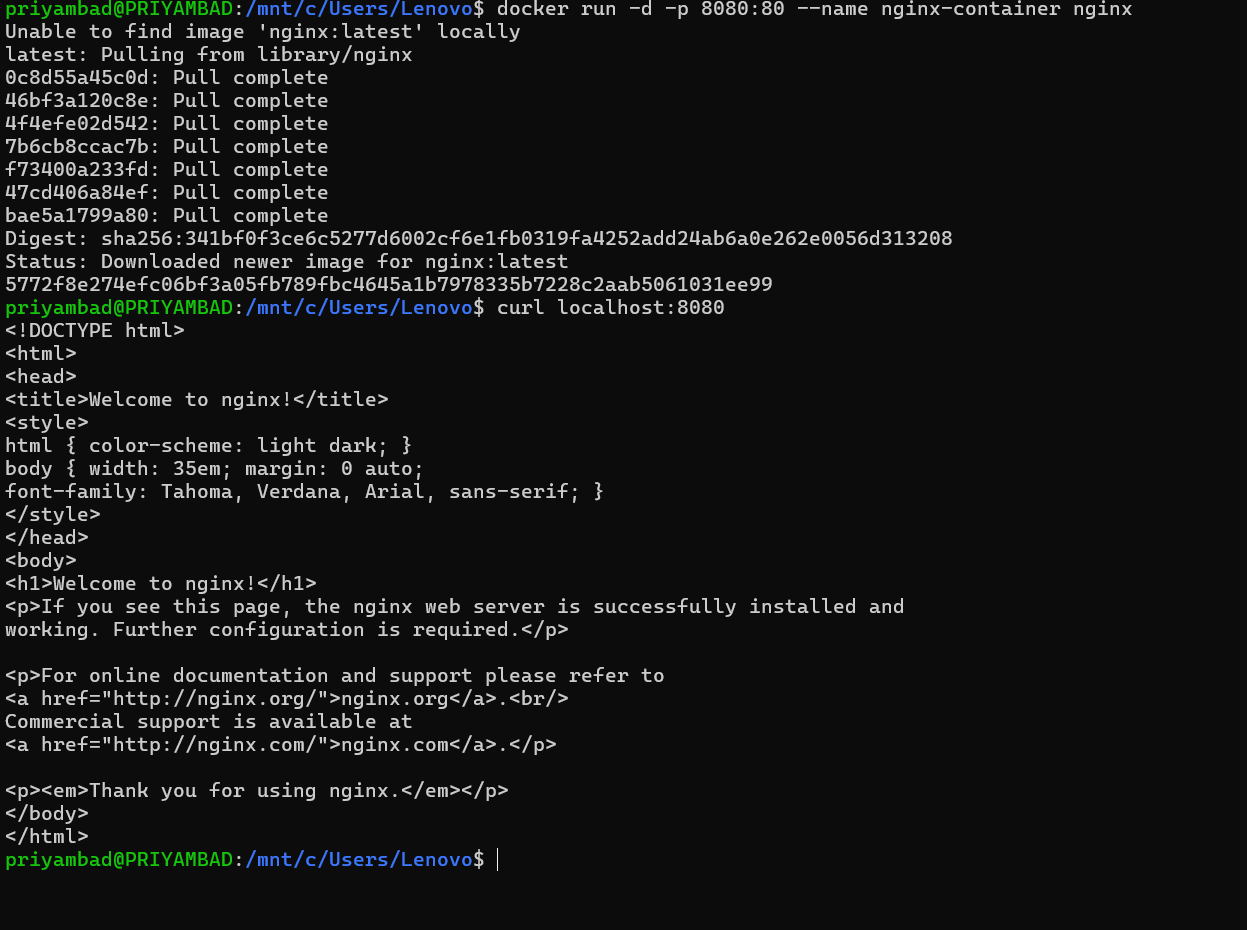
Task: Click 'Commercial support is available at' text
Action: point(208,722)
